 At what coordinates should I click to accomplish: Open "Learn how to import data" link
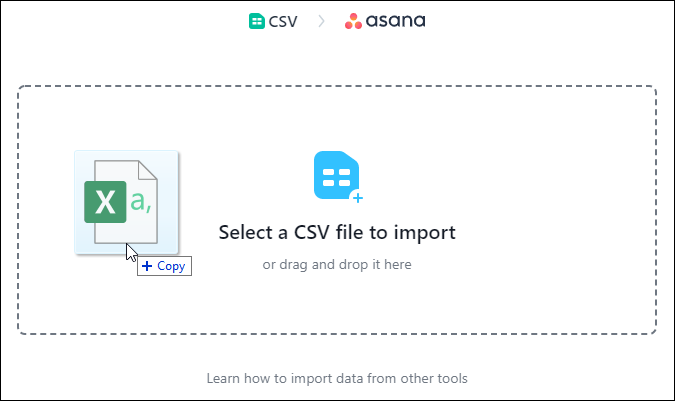tap(337, 379)
